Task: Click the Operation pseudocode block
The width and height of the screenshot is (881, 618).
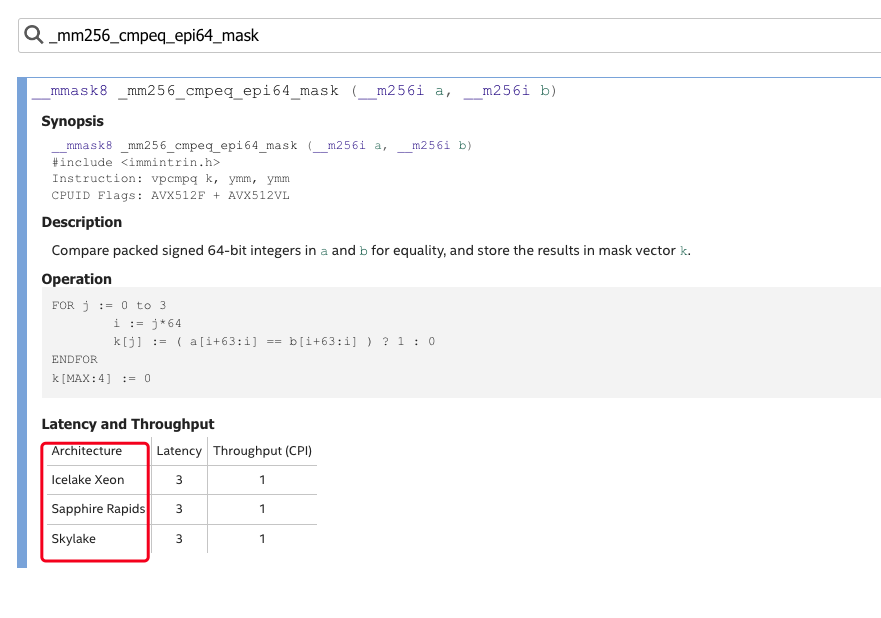Action: coord(461,342)
